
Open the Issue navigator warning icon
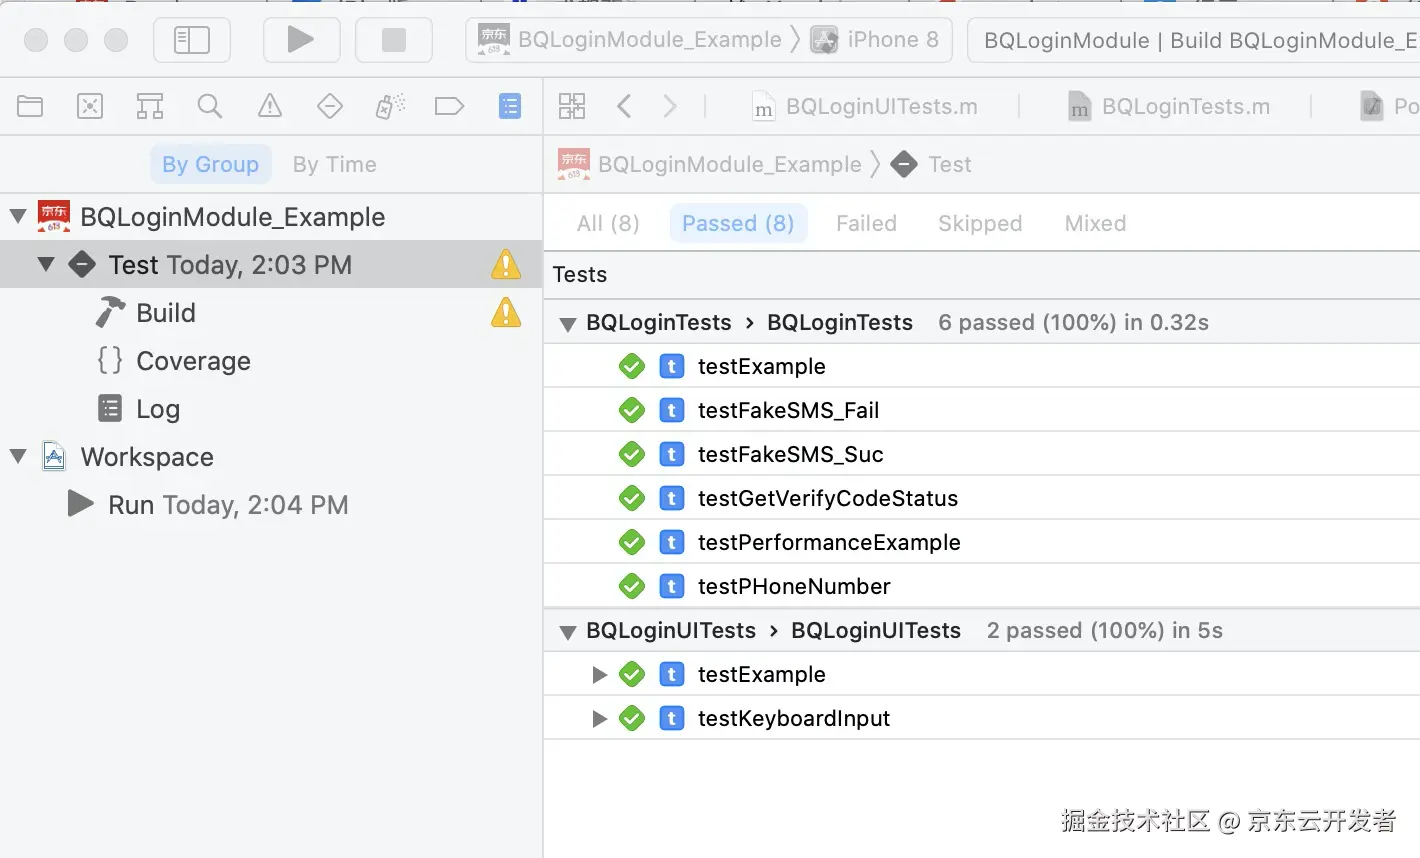[x=270, y=106]
